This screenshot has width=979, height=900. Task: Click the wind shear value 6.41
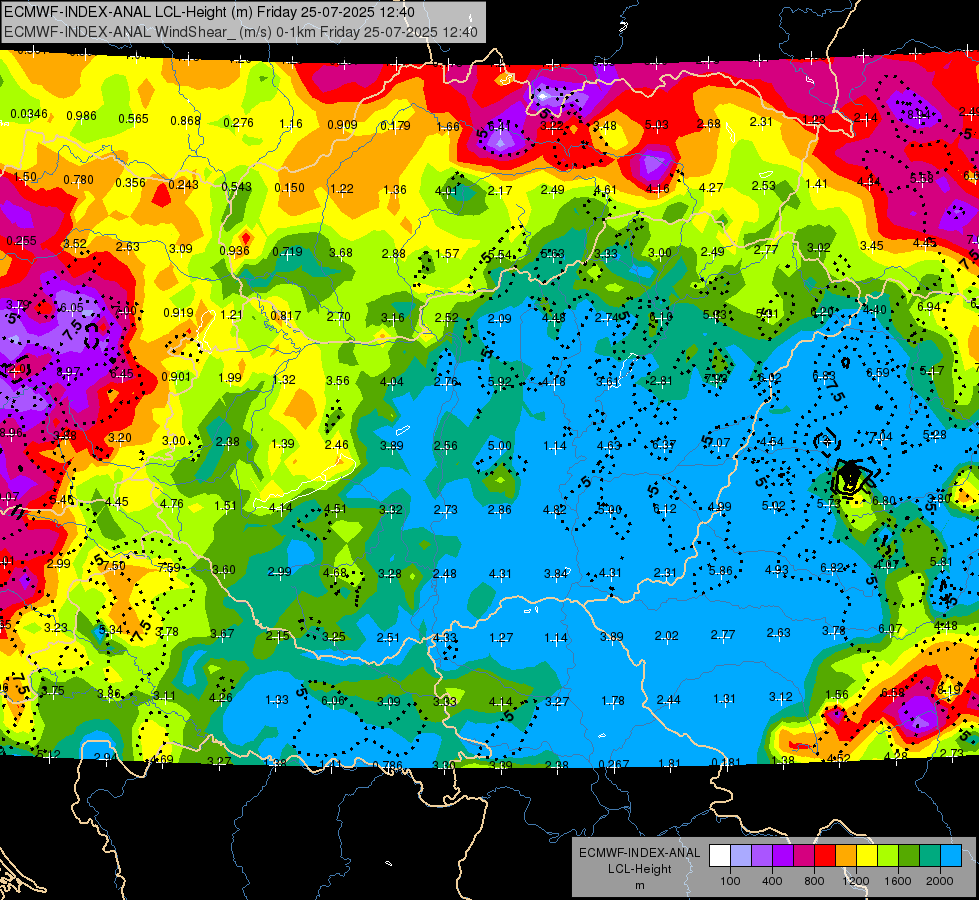(499, 127)
